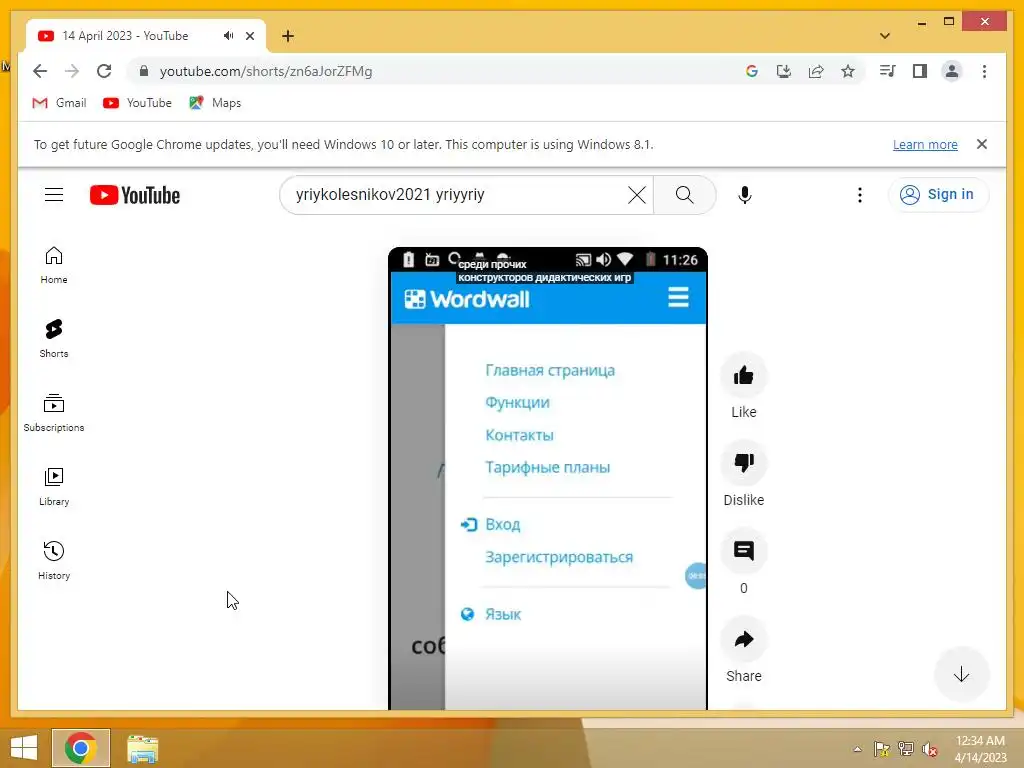Go to next Short with down arrow
The image size is (1024, 768).
tap(961, 674)
